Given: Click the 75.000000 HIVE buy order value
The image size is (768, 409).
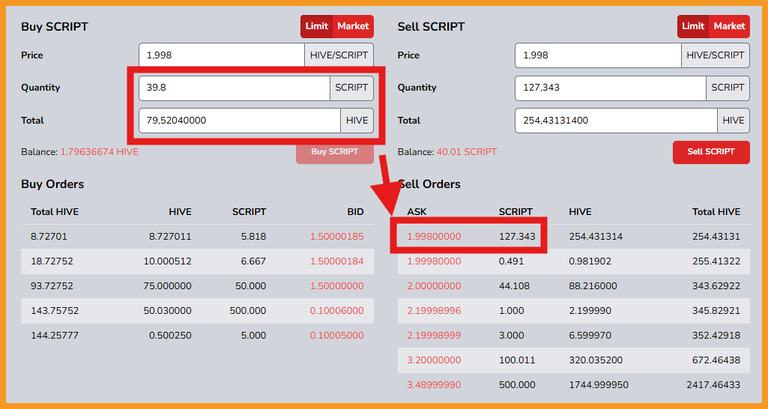Looking at the screenshot, I should (168, 286).
